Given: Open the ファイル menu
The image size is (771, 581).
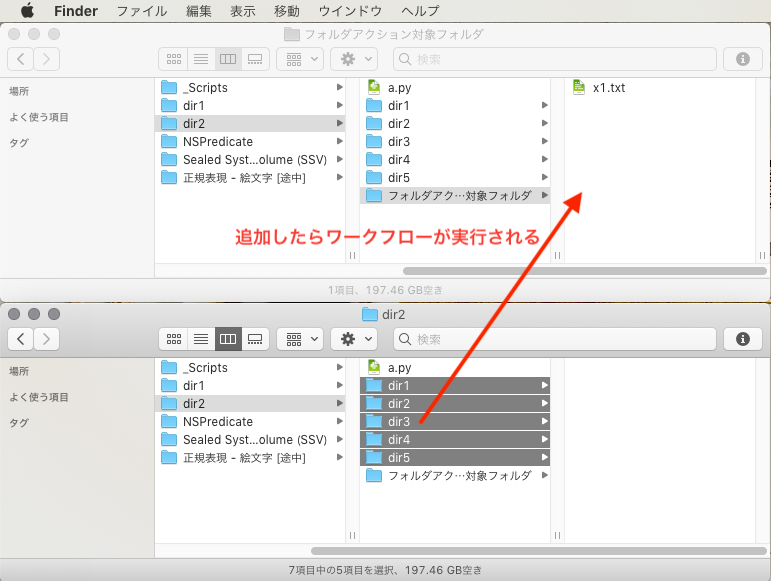Looking at the screenshot, I should 141,11.
